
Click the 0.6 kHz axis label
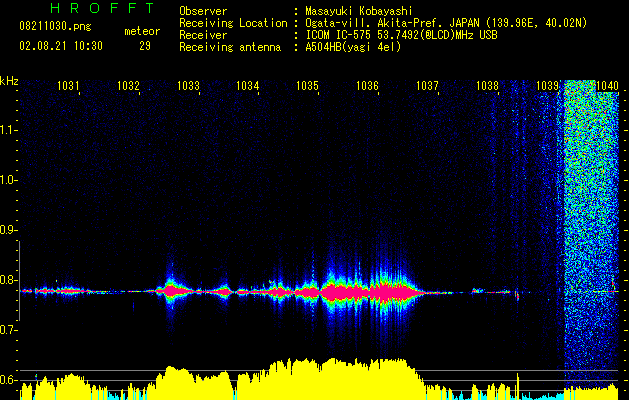tap(7, 380)
